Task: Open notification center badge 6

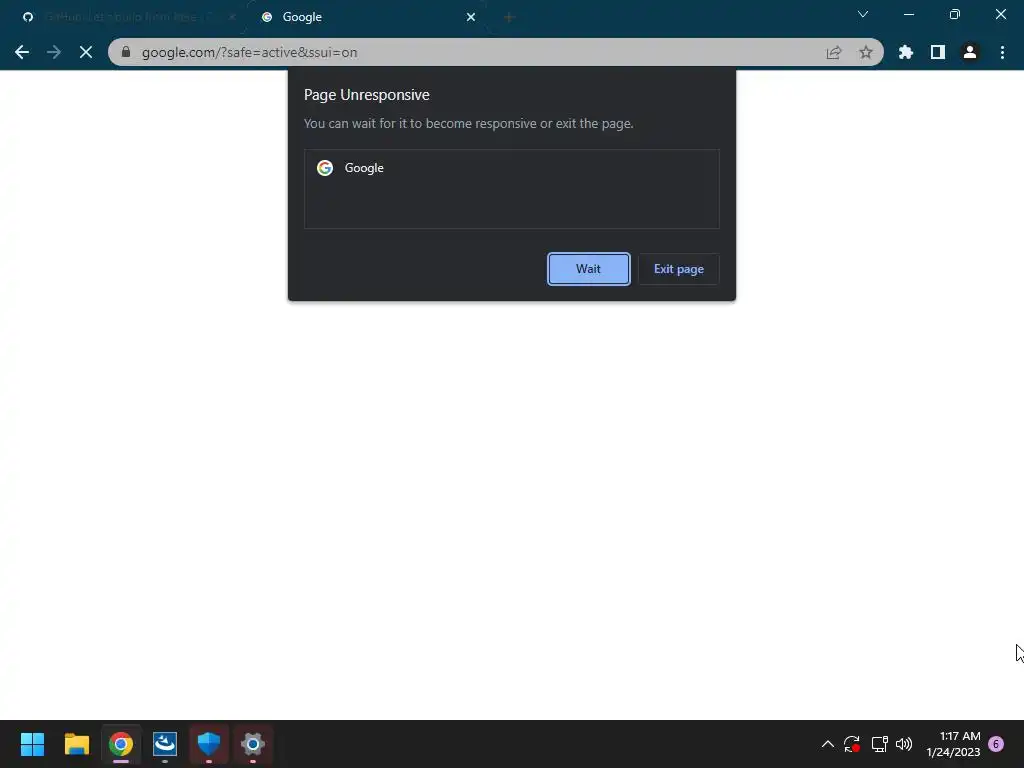Action: [x=996, y=744]
